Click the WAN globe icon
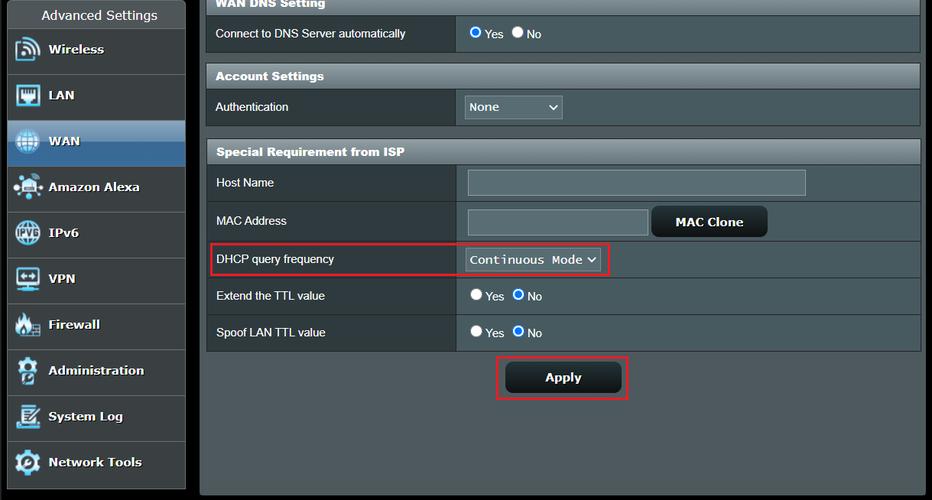The width and height of the screenshot is (932, 500). 28,142
